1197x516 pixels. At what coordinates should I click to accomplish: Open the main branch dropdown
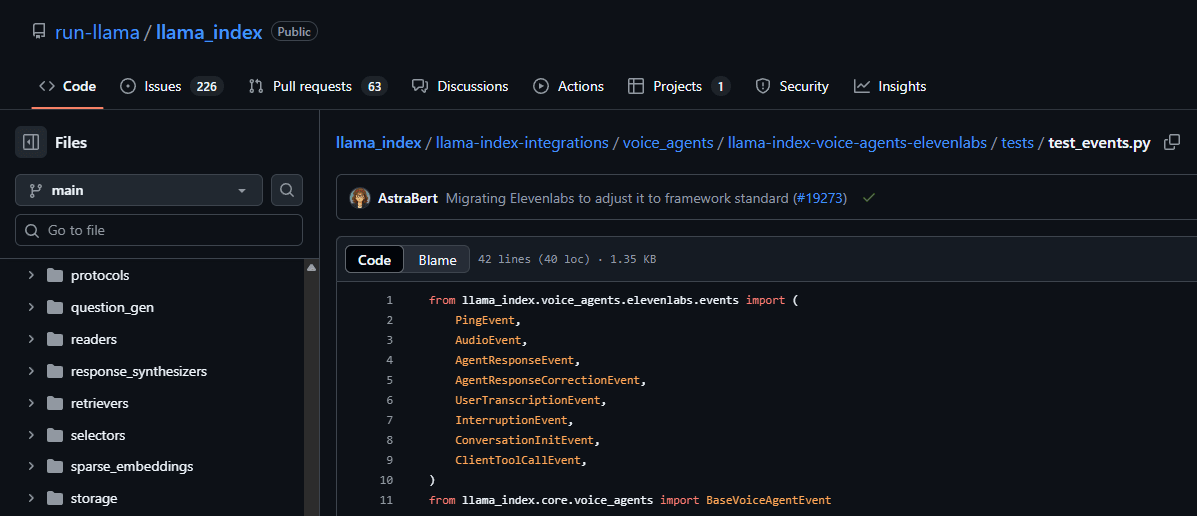pyautogui.click(x=139, y=190)
